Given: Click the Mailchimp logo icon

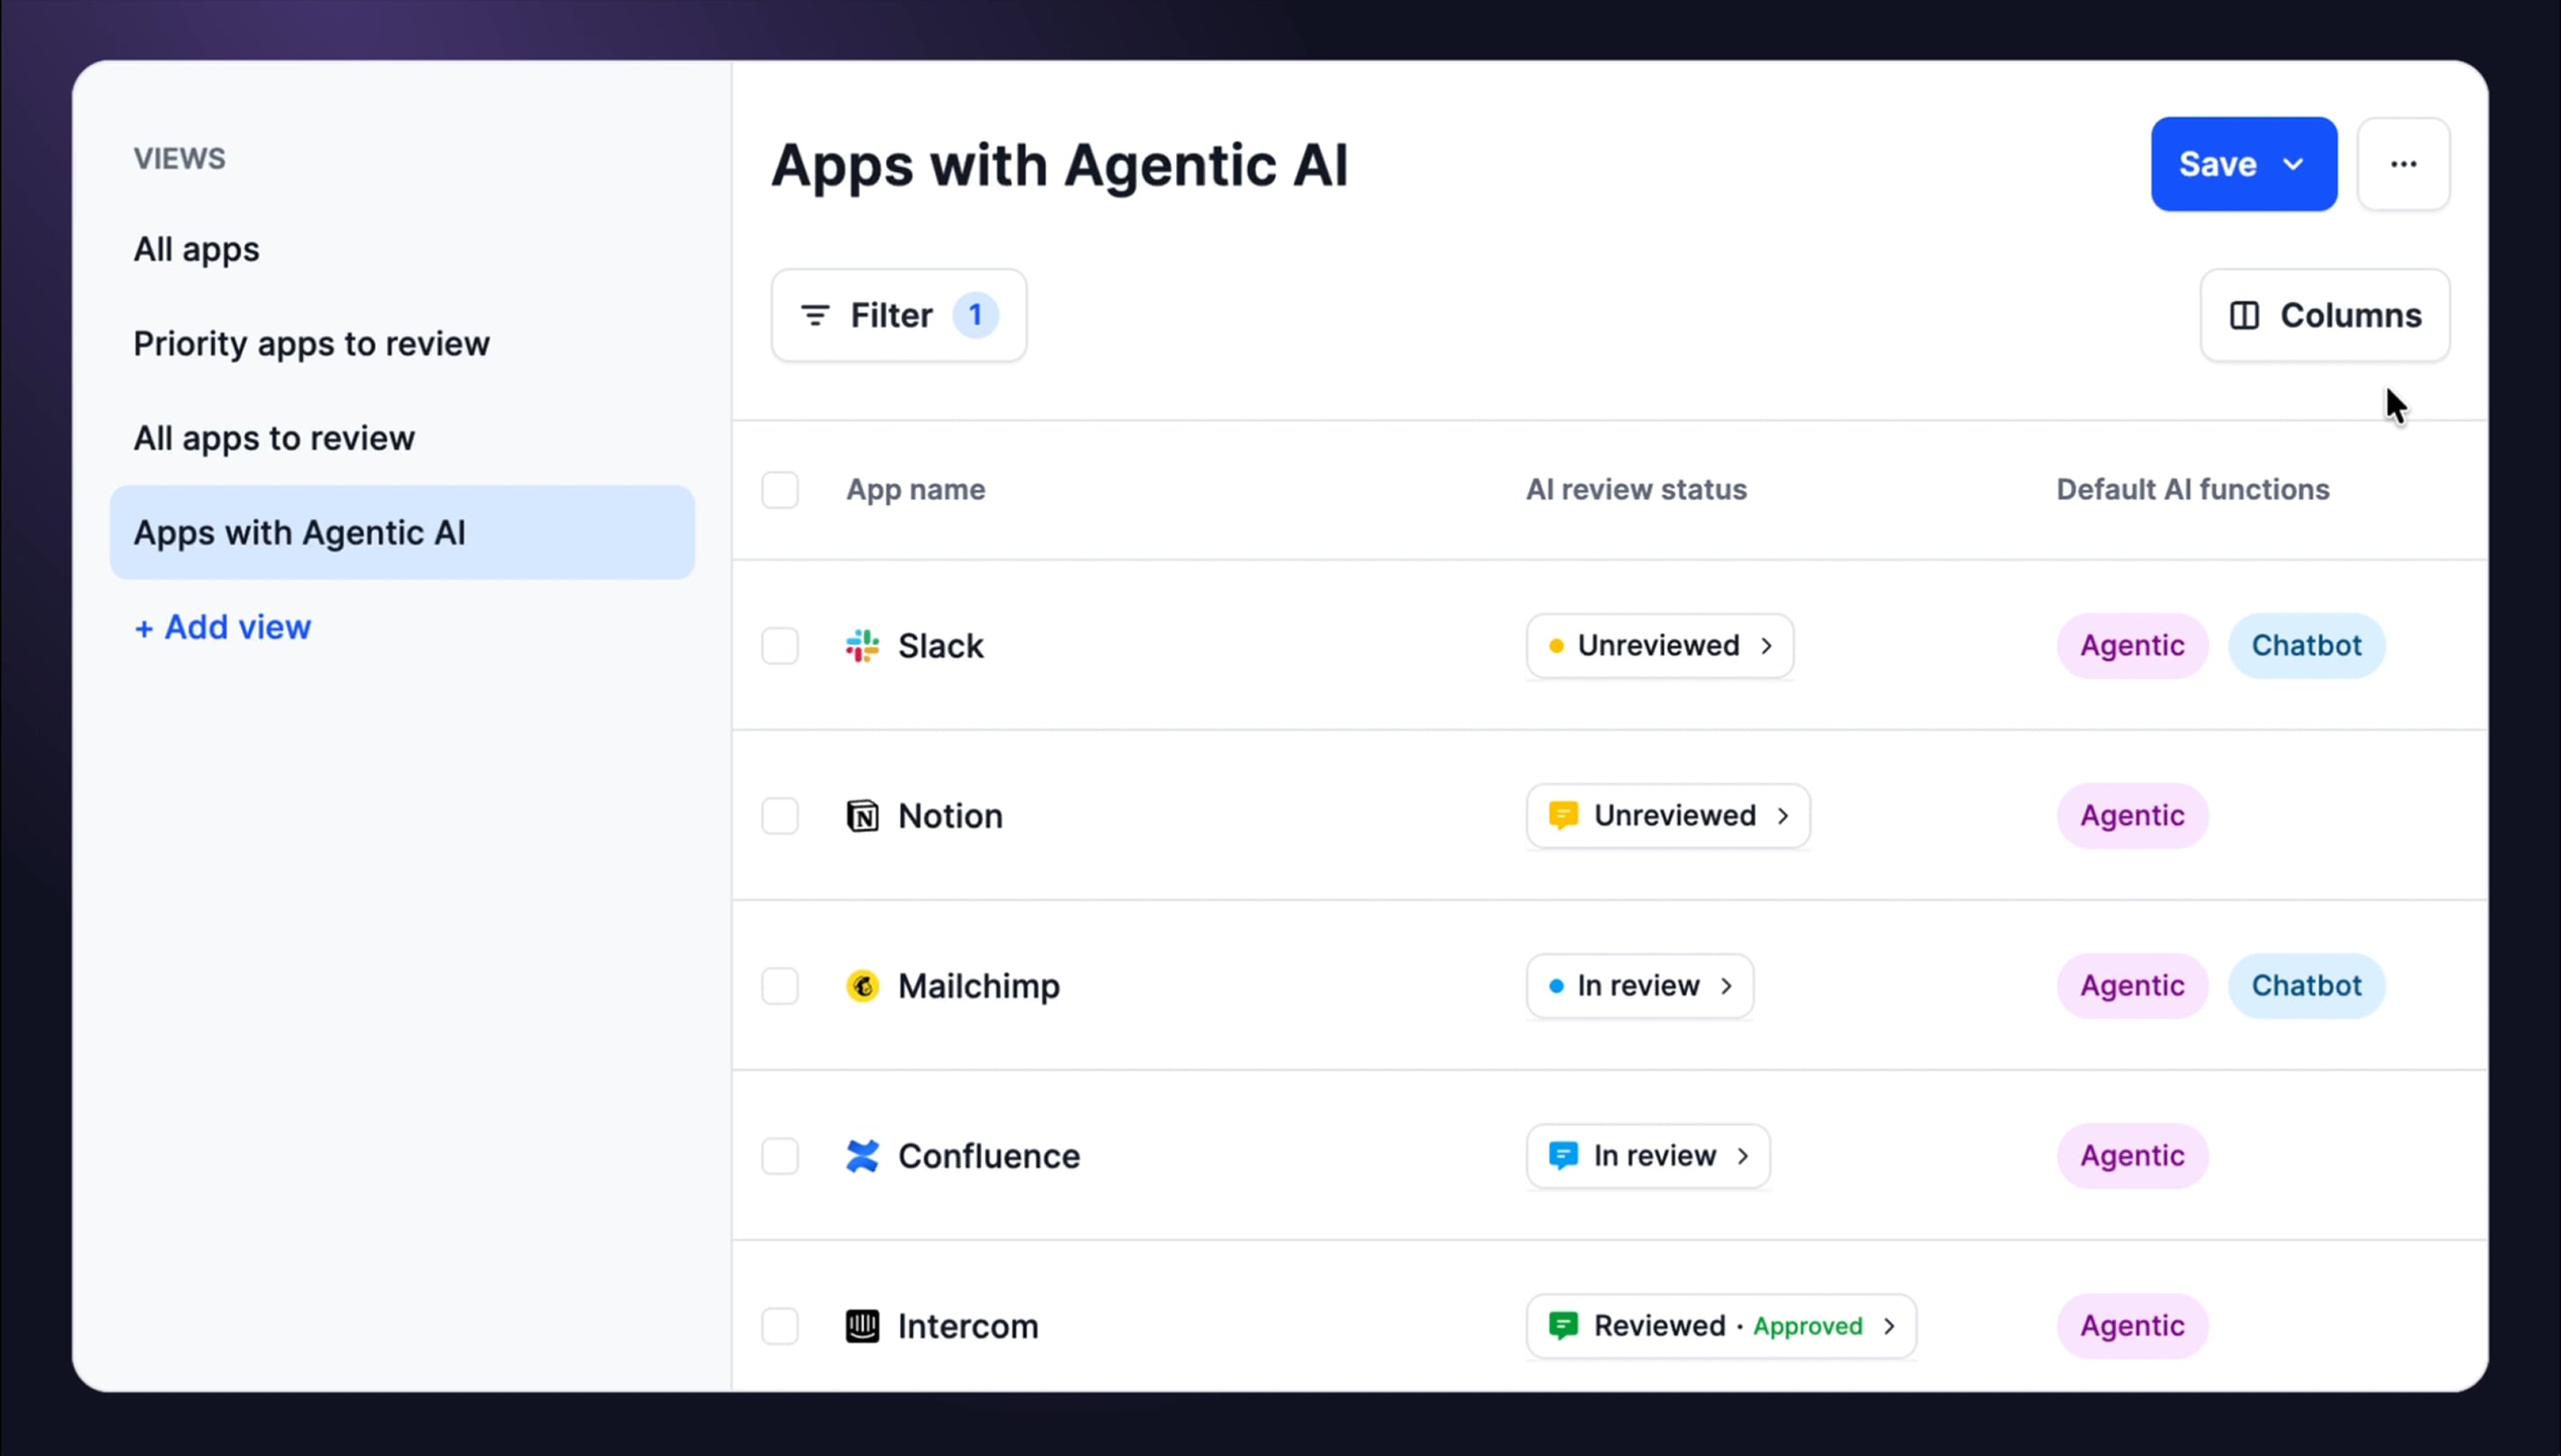Looking at the screenshot, I should [862, 986].
